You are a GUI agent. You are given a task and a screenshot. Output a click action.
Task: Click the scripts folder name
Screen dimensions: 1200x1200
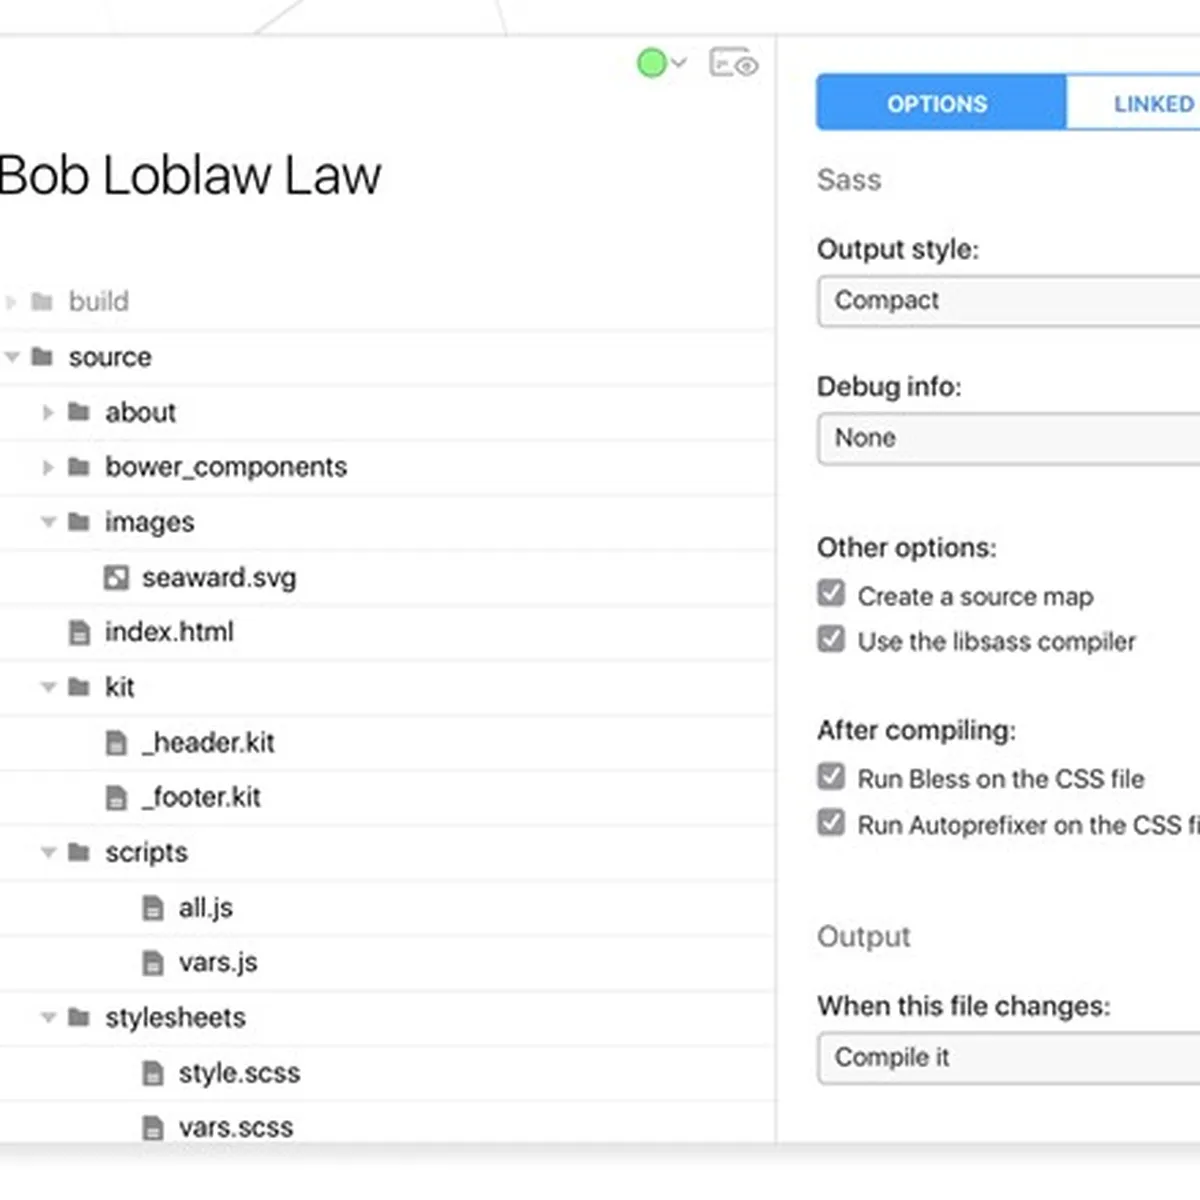[146, 853]
